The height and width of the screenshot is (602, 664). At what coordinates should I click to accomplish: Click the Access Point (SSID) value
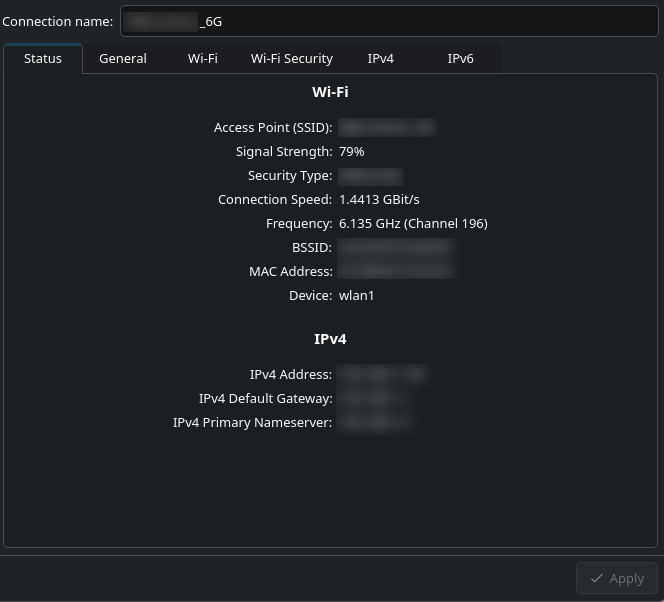387,128
